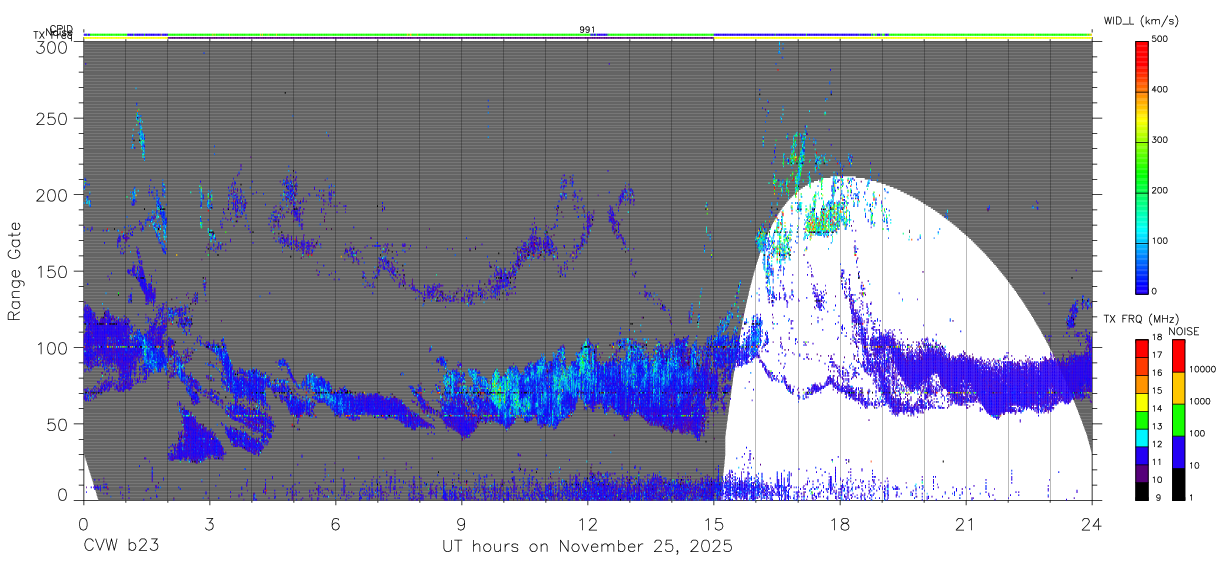Click the '150' range gate axis label
Image resolution: width=1228 pixels, height=567 pixels.
52,271
